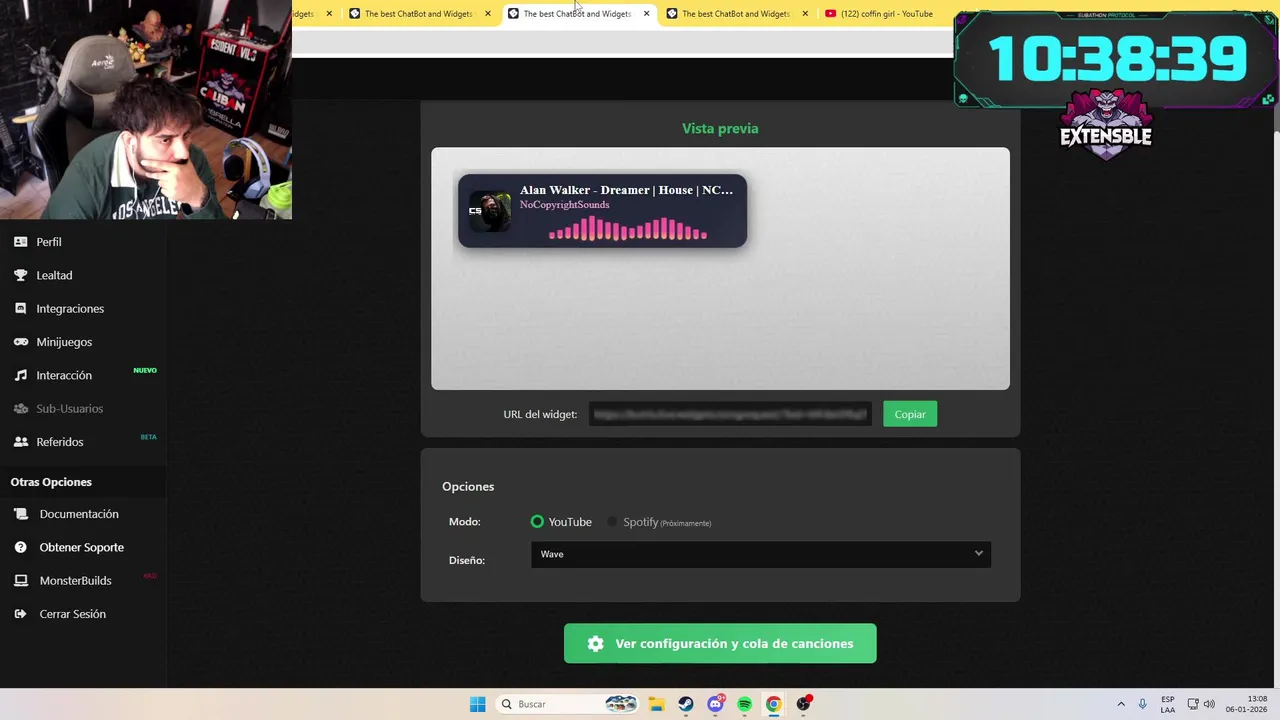The height and width of the screenshot is (720, 1280).
Task: Click the volume icon in the system tray
Action: (1209, 704)
